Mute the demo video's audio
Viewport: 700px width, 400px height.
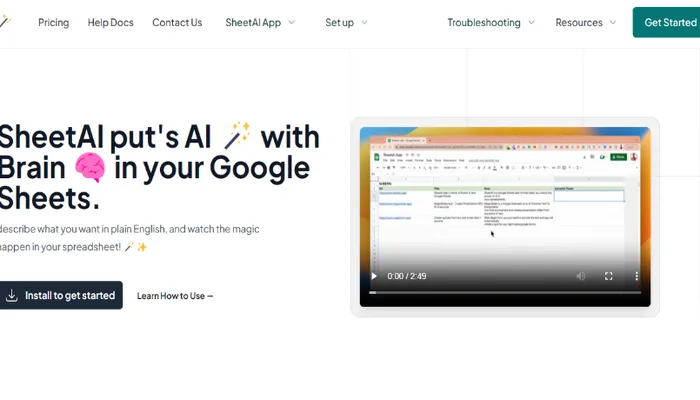coord(581,276)
